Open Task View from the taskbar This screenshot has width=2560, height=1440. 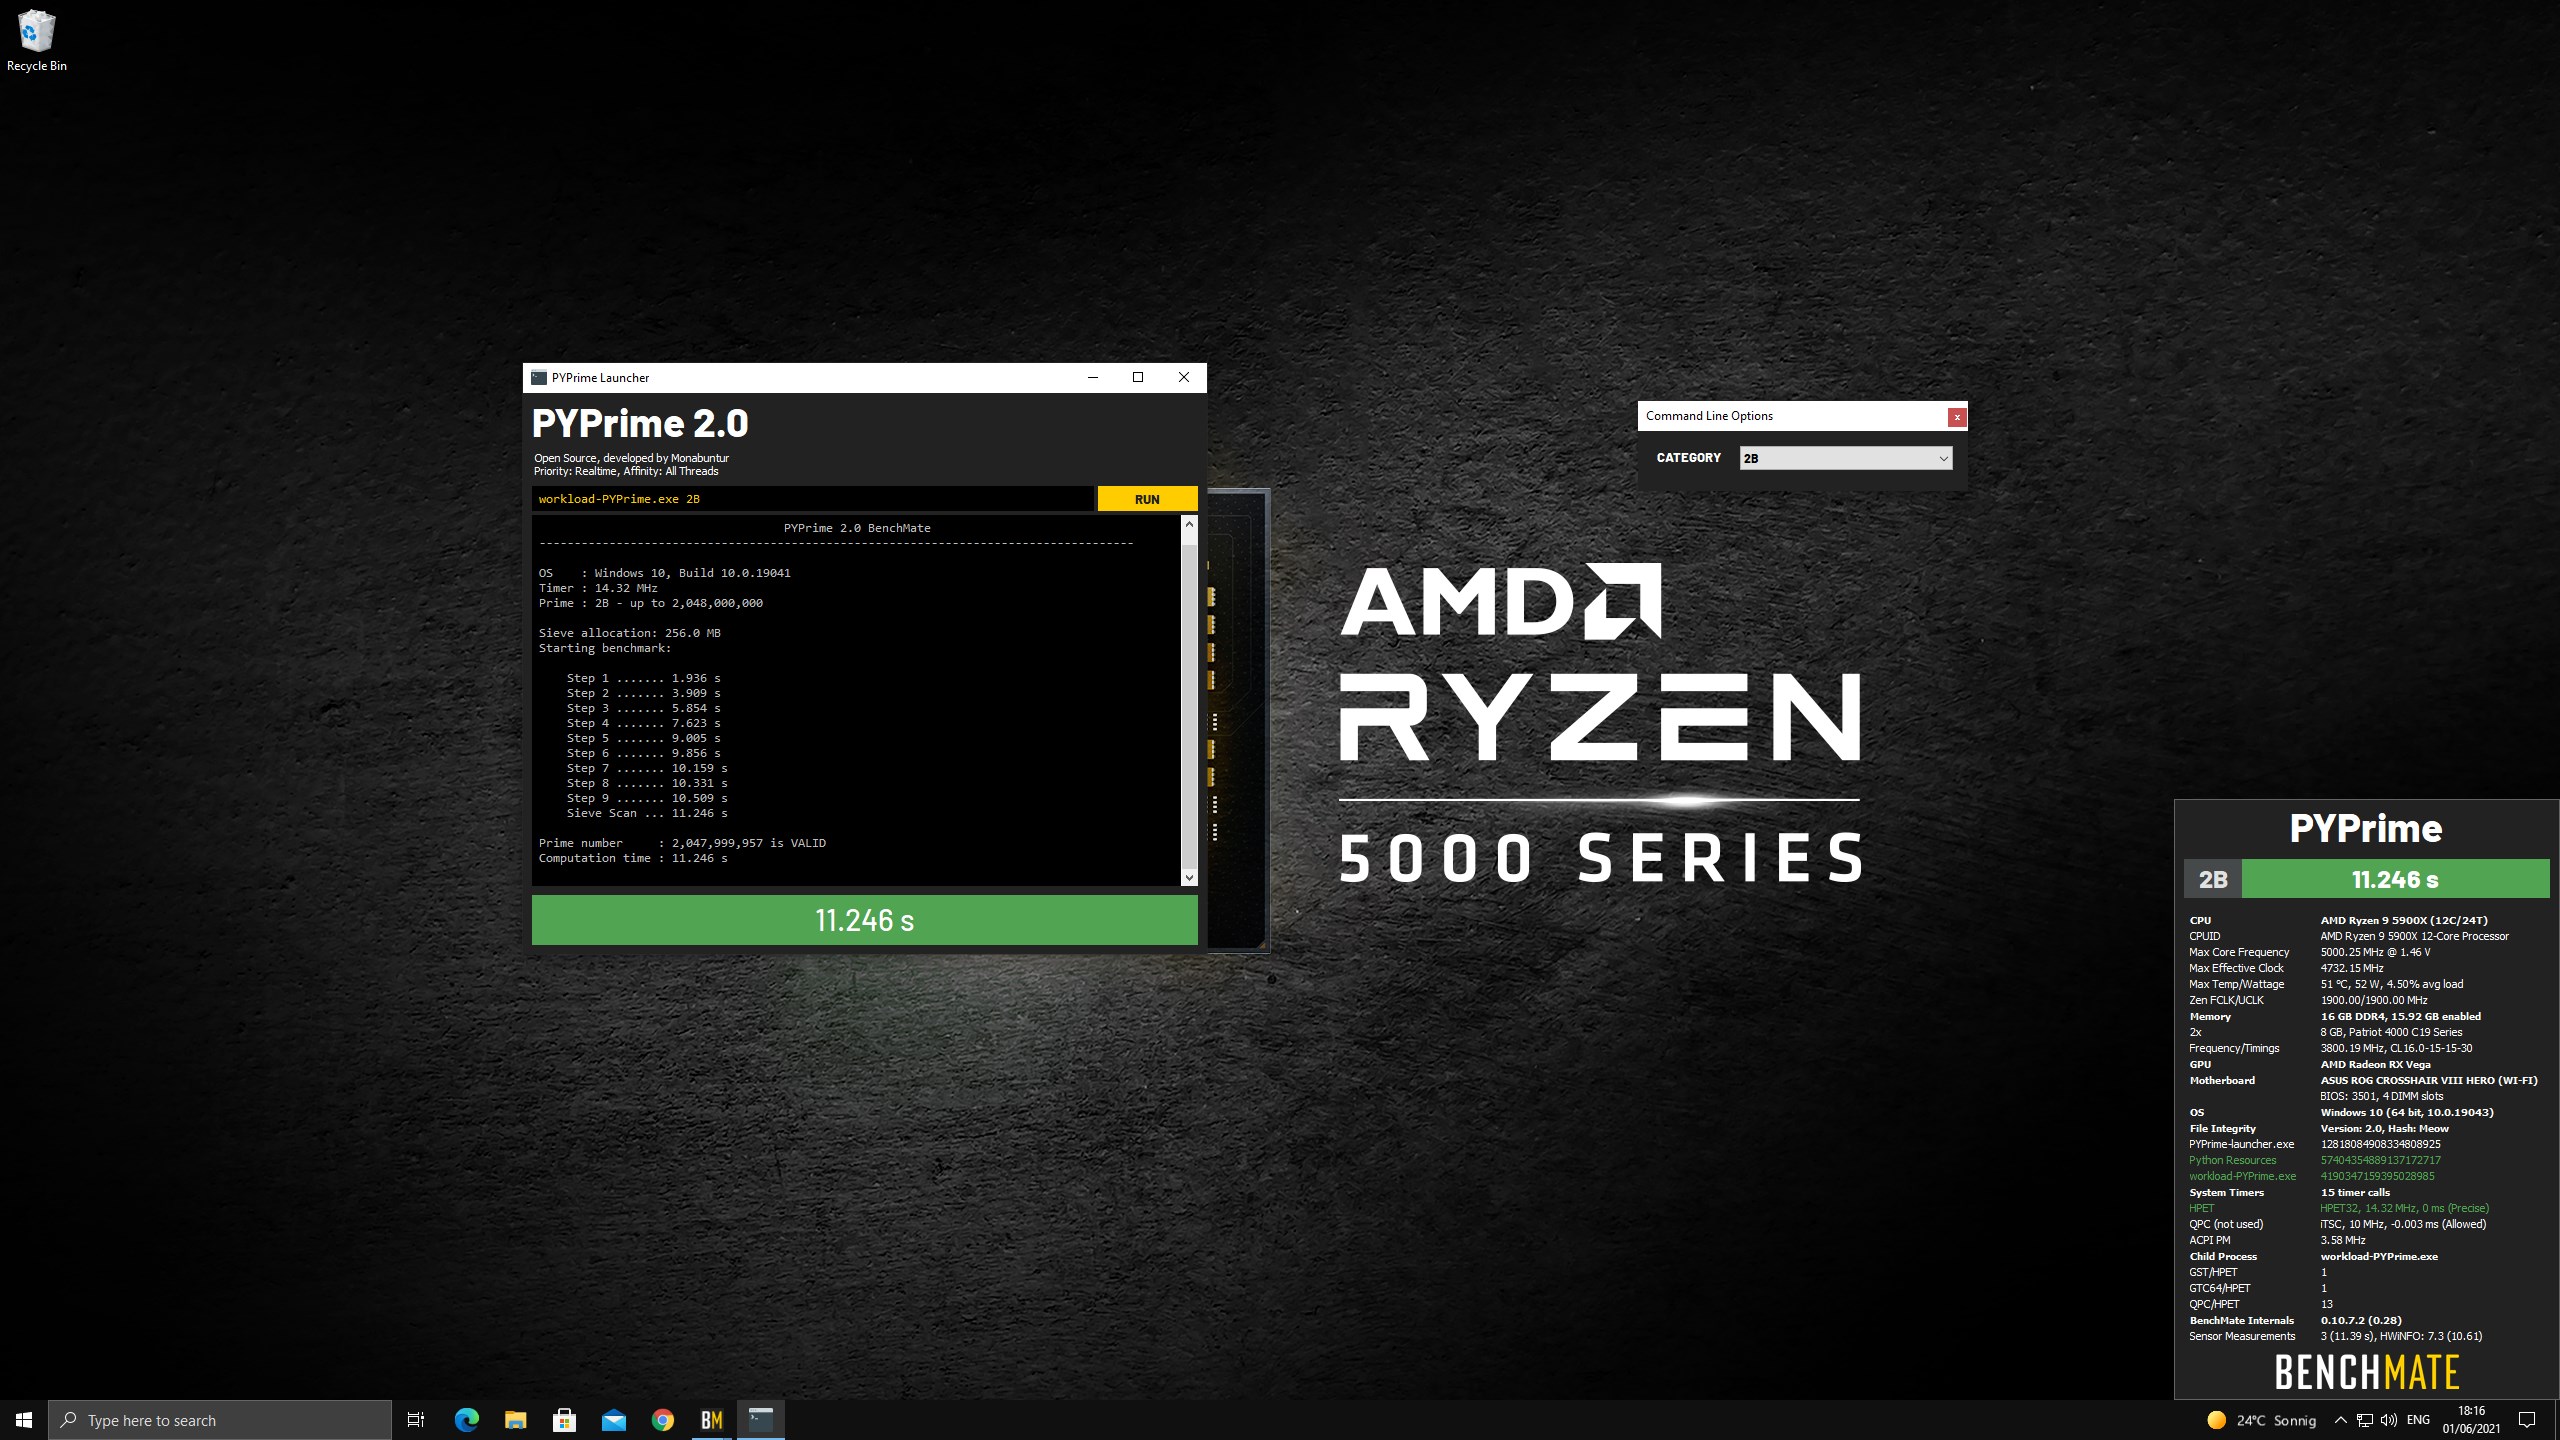416,1420
